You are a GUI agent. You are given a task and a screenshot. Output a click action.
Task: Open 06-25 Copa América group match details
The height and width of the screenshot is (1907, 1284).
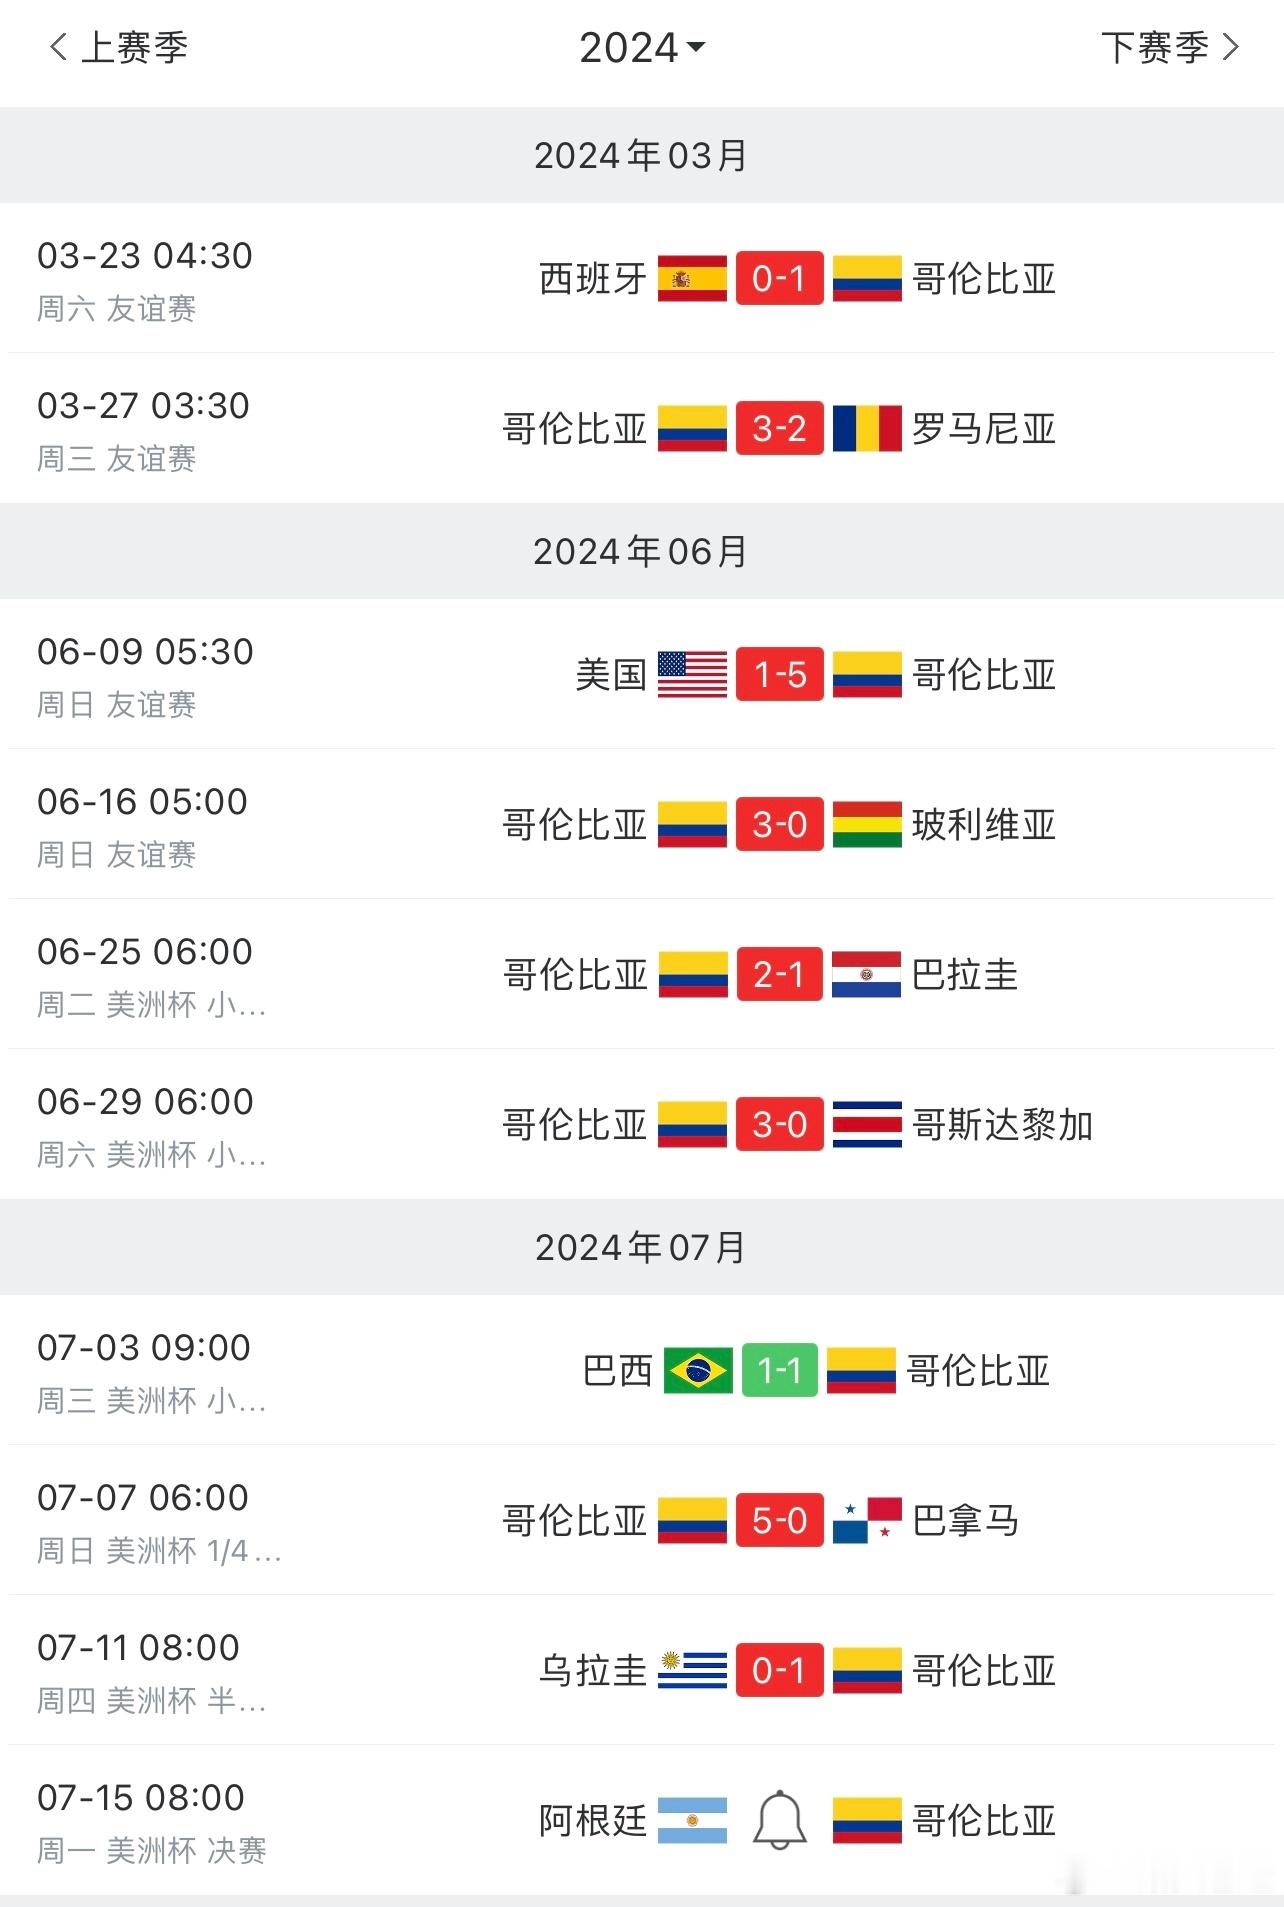[x=642, y=974]
